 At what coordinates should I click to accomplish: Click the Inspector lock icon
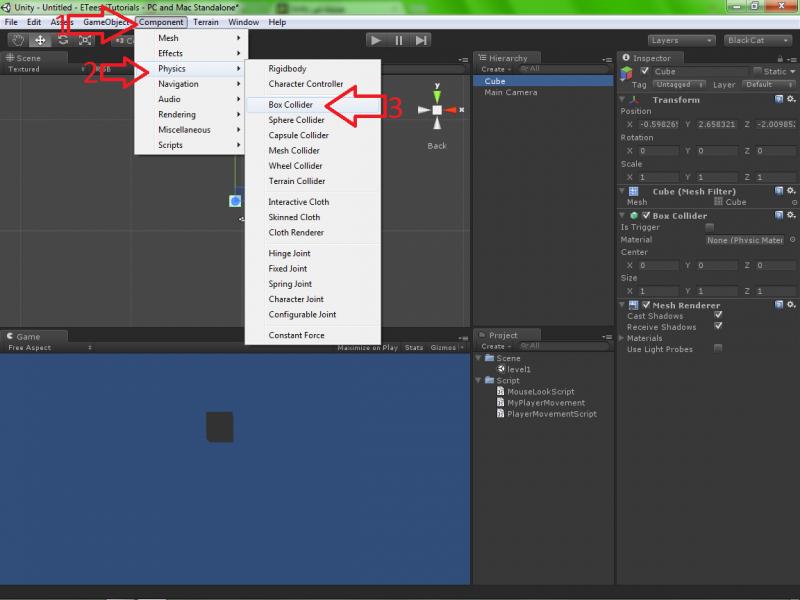(780, 59)
